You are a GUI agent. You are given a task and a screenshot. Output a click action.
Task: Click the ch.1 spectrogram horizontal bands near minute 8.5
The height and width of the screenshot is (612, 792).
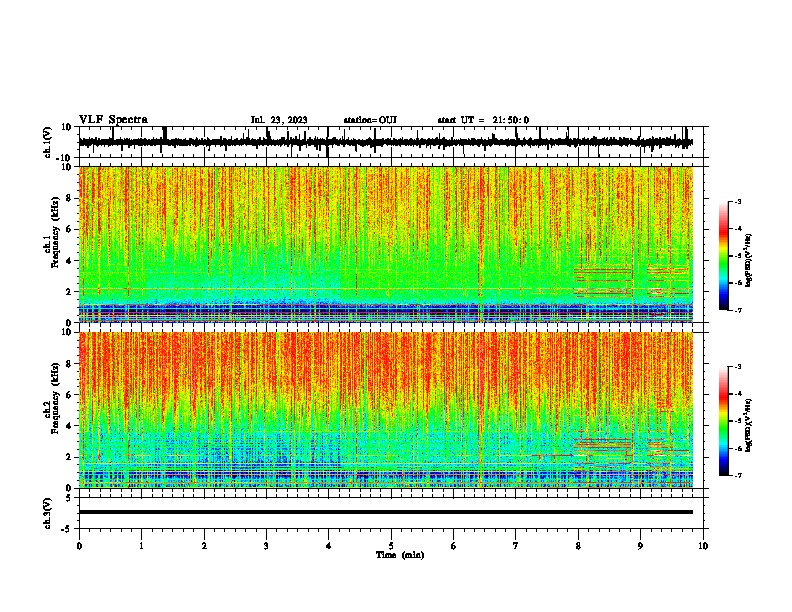(x=604, y=282)
